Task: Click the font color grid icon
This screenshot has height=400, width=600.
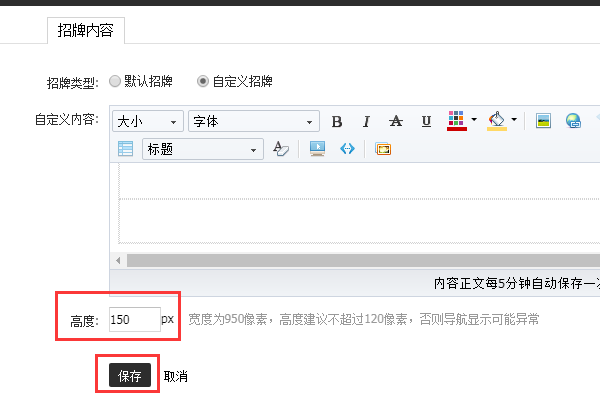Action: click(x=457, y=121)
